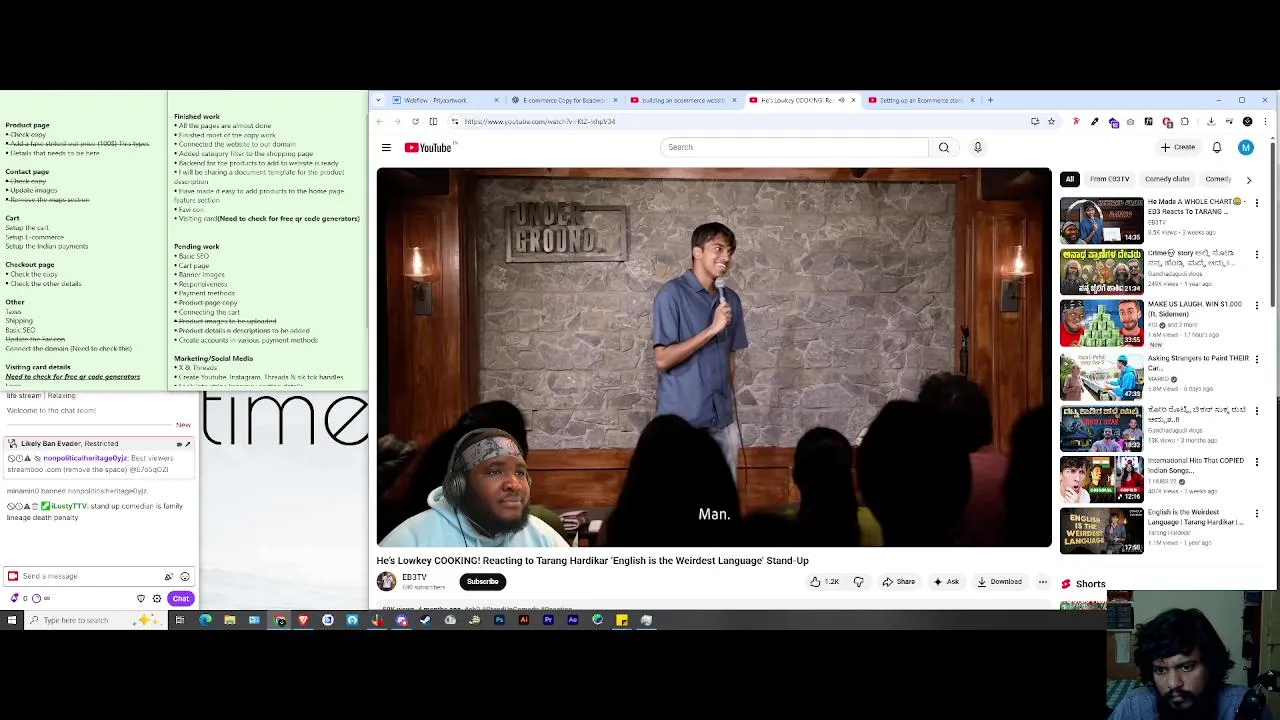Click the YouTube search magnifier button
Screen dimensions: 1280x720
pyautogui.click(x=943, y=147)
